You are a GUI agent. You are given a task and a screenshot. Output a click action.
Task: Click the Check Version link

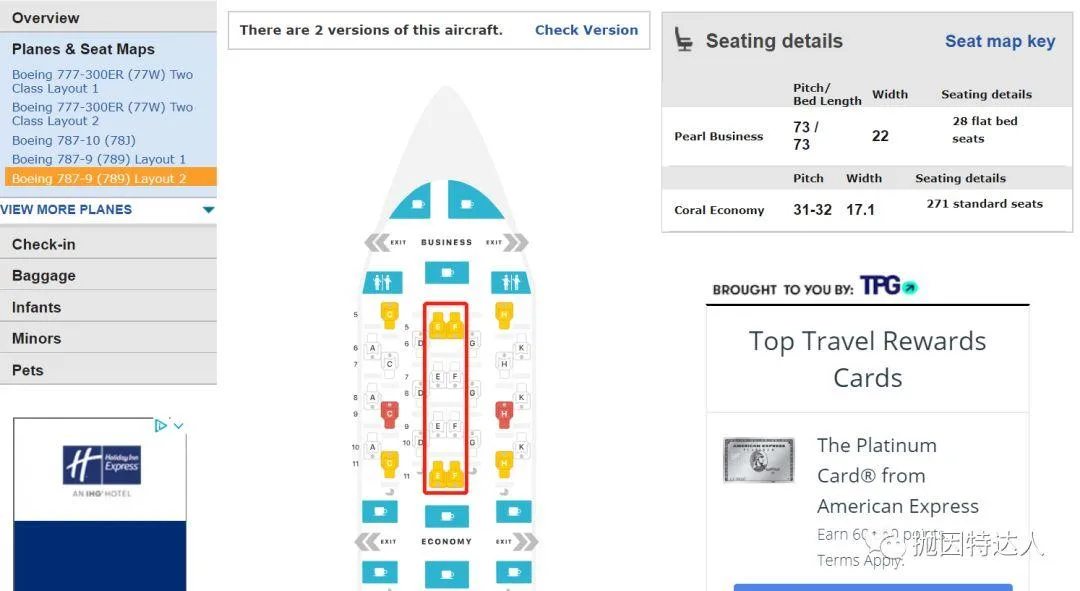586,30
